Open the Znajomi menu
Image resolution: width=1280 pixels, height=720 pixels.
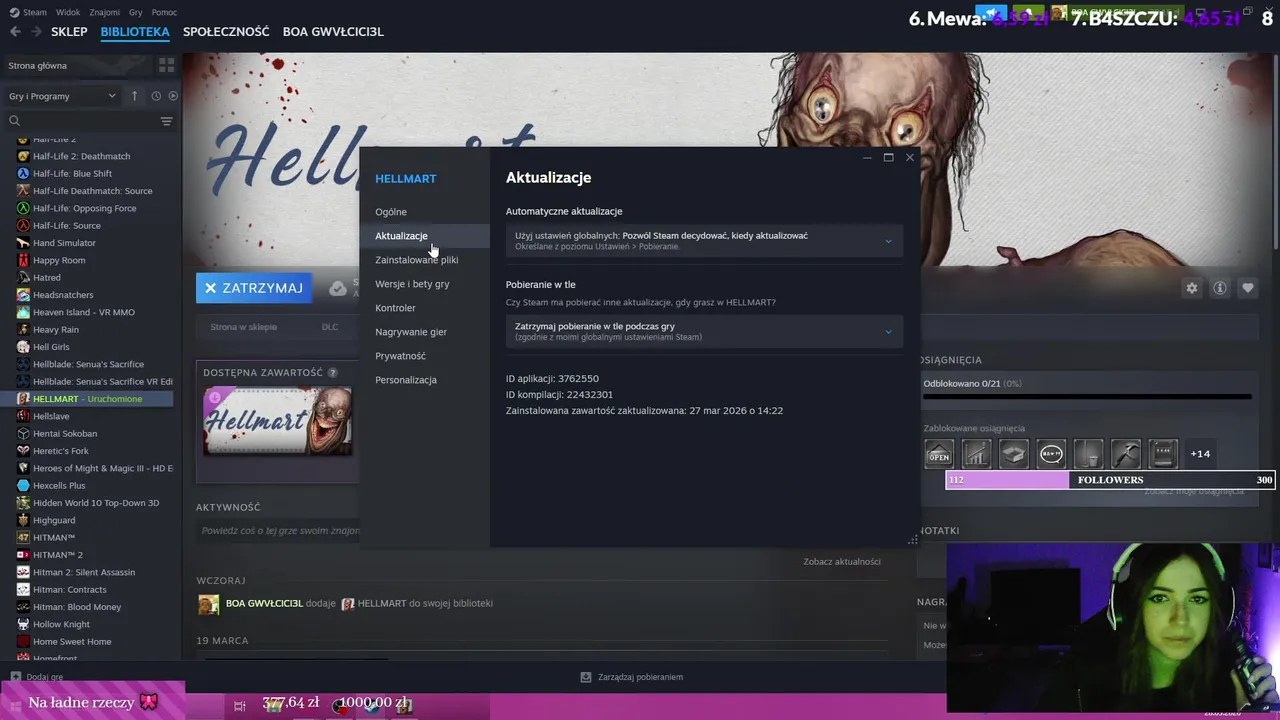(105, 12)
